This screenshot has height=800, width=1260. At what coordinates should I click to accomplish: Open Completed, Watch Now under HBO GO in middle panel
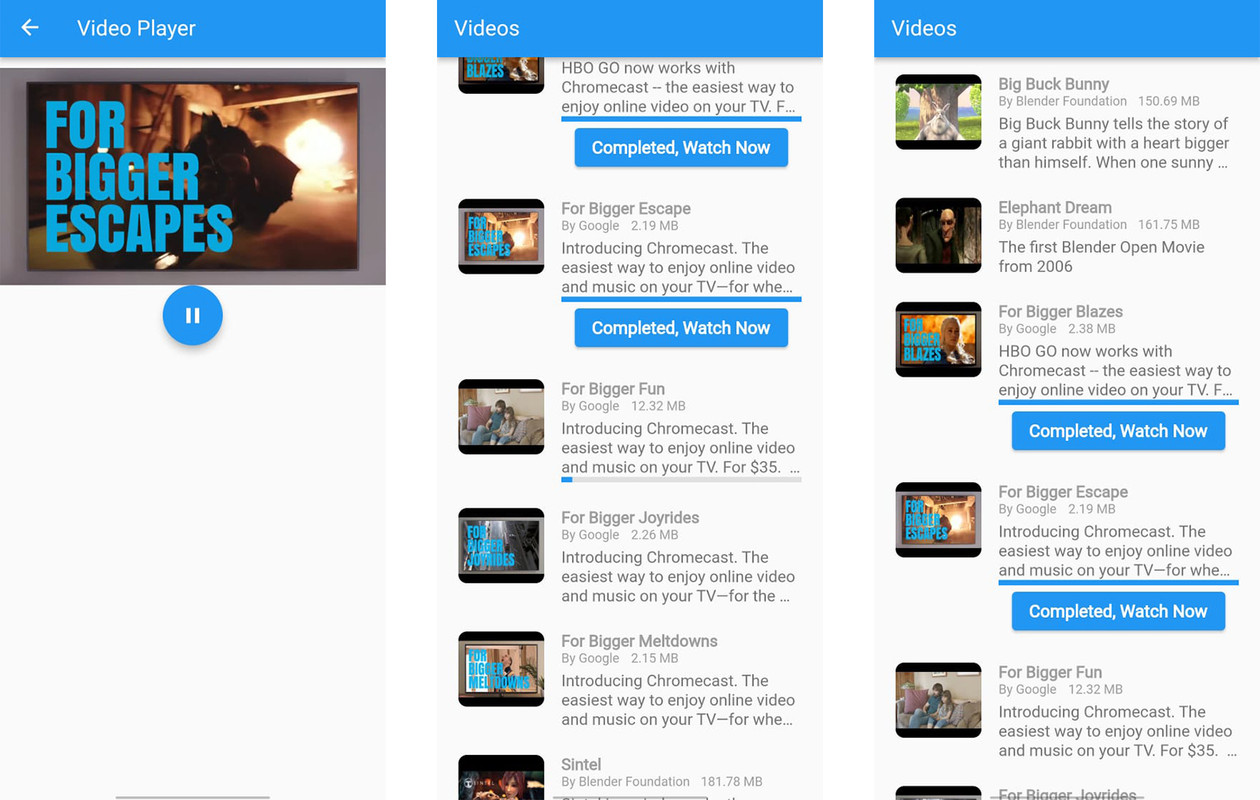click(681, 148)
